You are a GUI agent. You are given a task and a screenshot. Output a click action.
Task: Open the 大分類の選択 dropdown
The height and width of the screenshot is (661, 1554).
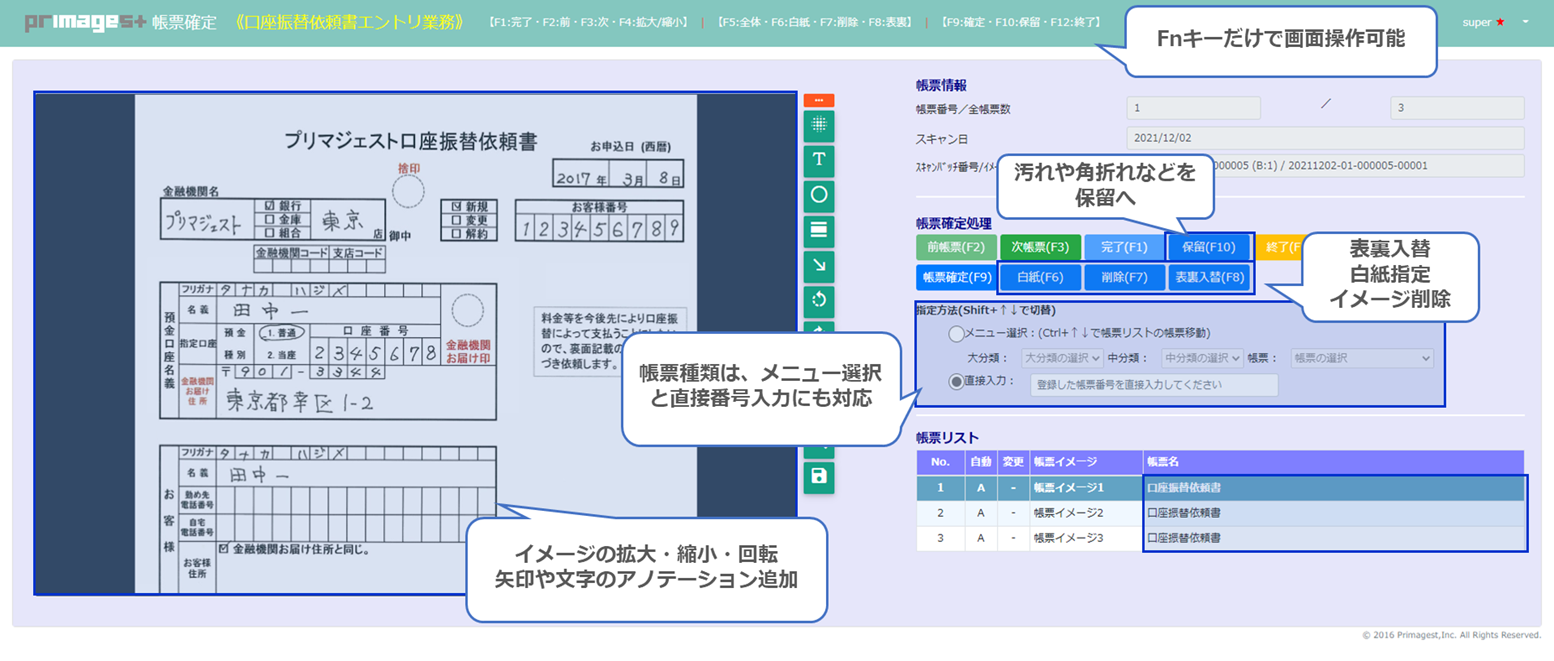pyautogui.click(x=1062, y=358)
